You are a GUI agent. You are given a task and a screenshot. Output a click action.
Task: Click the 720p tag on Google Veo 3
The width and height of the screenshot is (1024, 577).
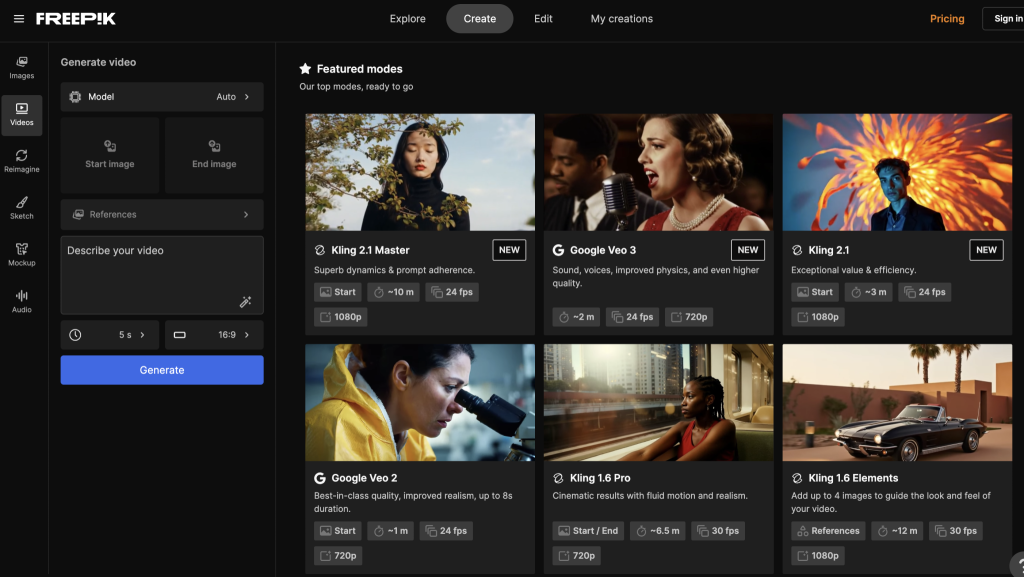pos(689,317)
